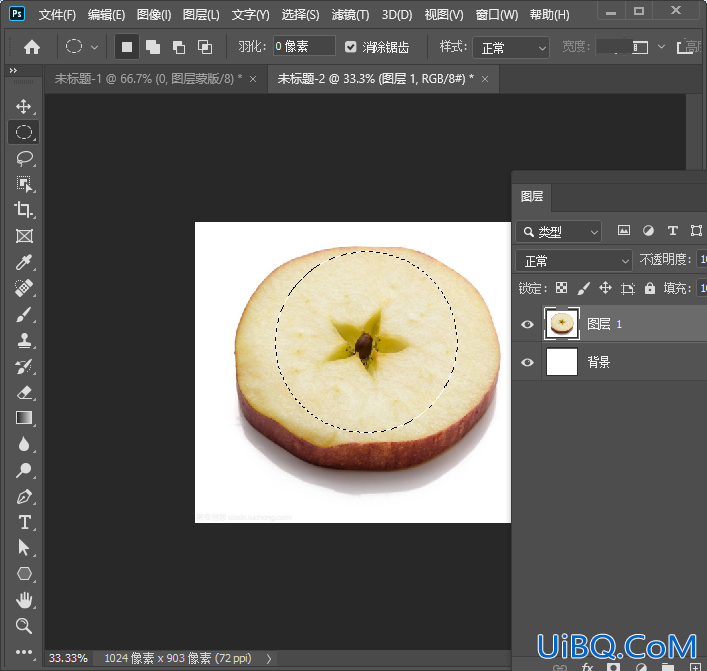Close the 未标题-2 document tab
The image size is (707, 671).
485,79
